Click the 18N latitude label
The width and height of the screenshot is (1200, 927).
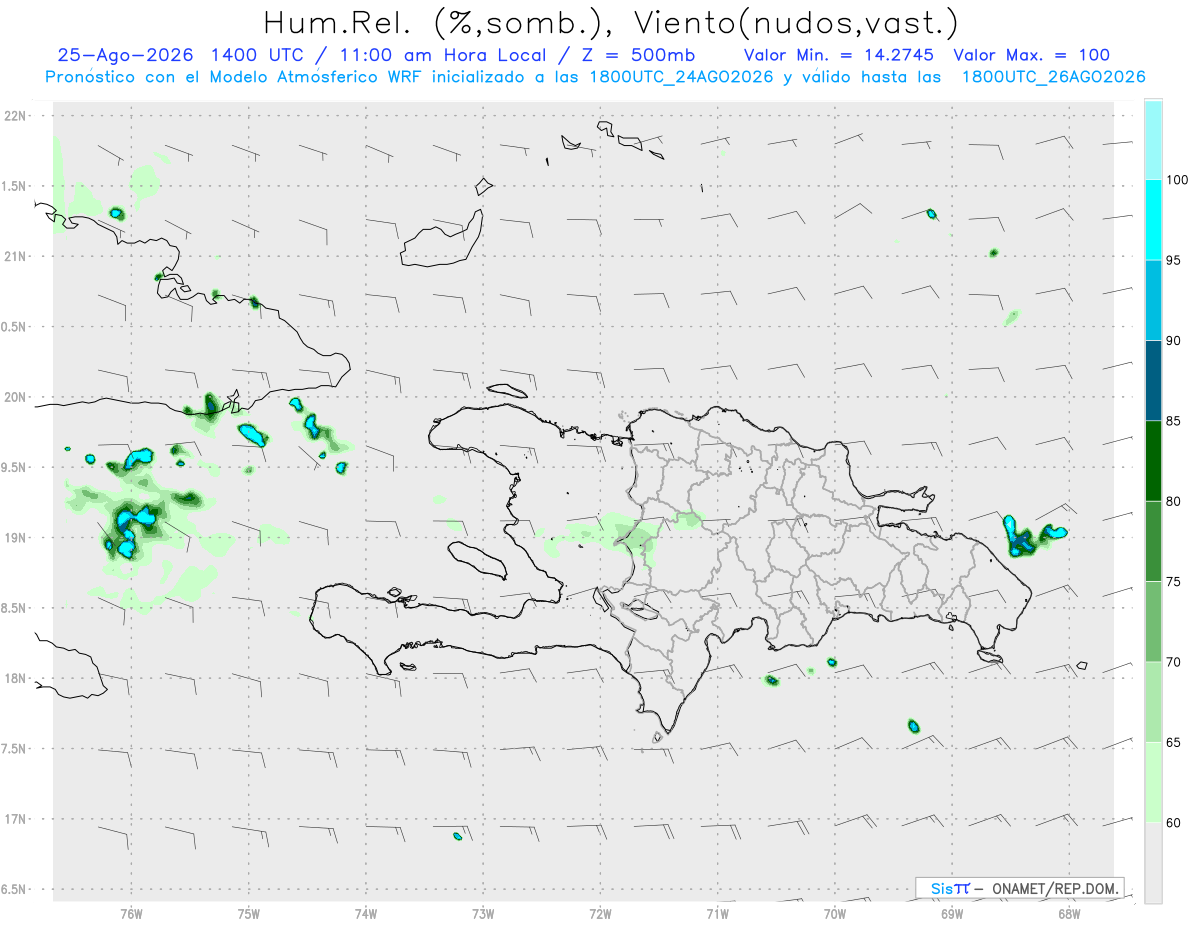tap(17, 678)
